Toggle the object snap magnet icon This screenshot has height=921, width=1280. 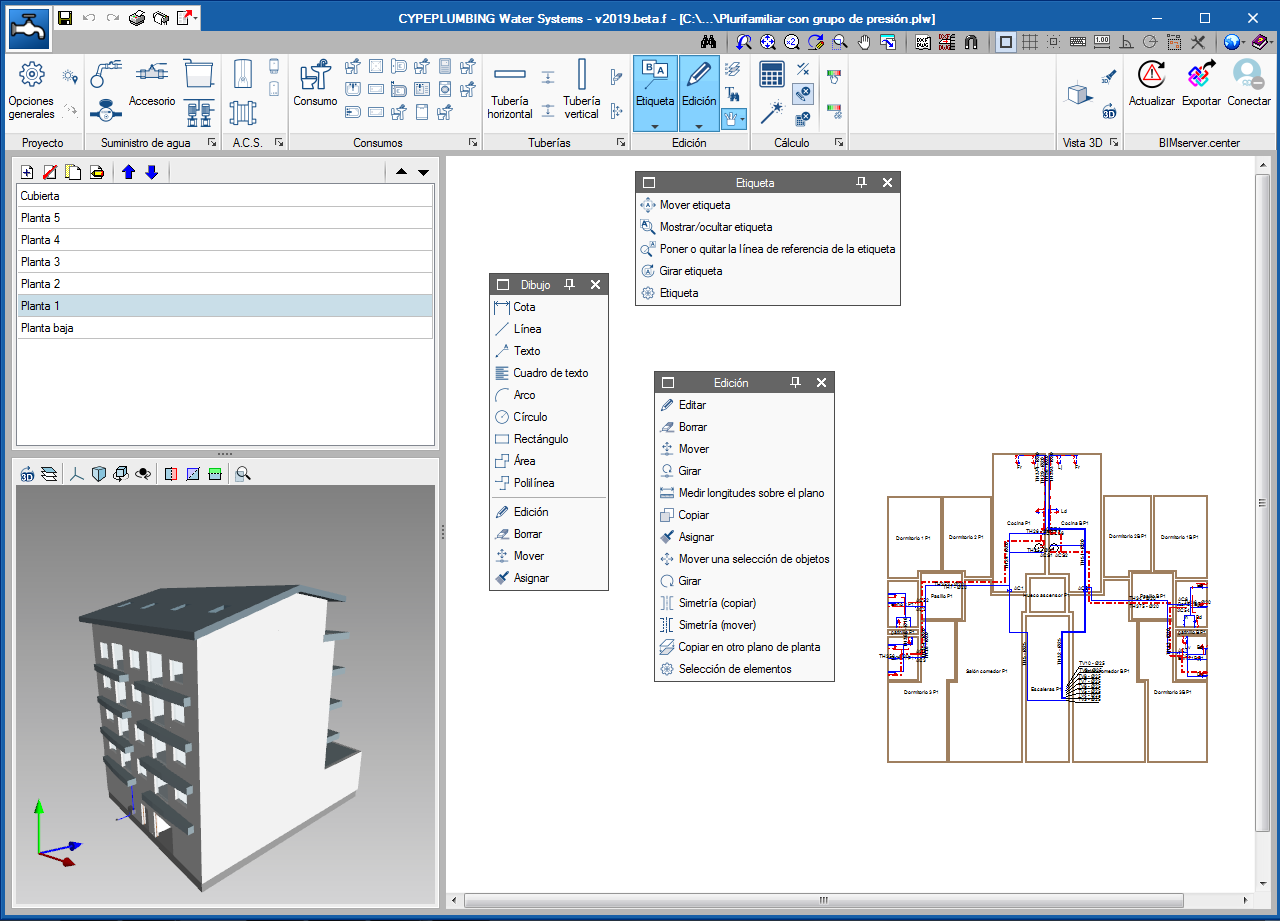pos(970,42)
